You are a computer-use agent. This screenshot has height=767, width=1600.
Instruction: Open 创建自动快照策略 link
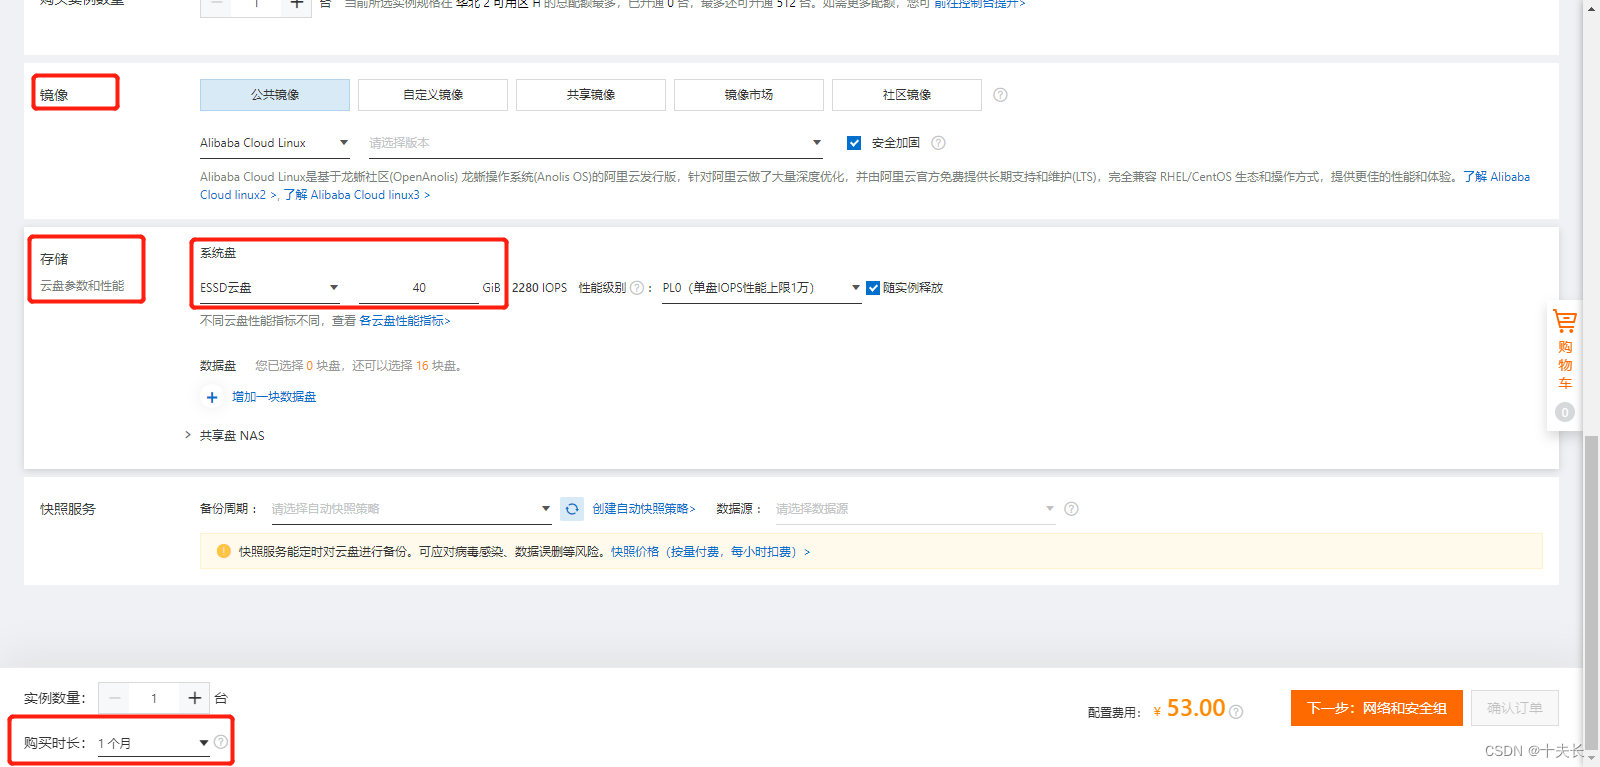pos(644,509)
